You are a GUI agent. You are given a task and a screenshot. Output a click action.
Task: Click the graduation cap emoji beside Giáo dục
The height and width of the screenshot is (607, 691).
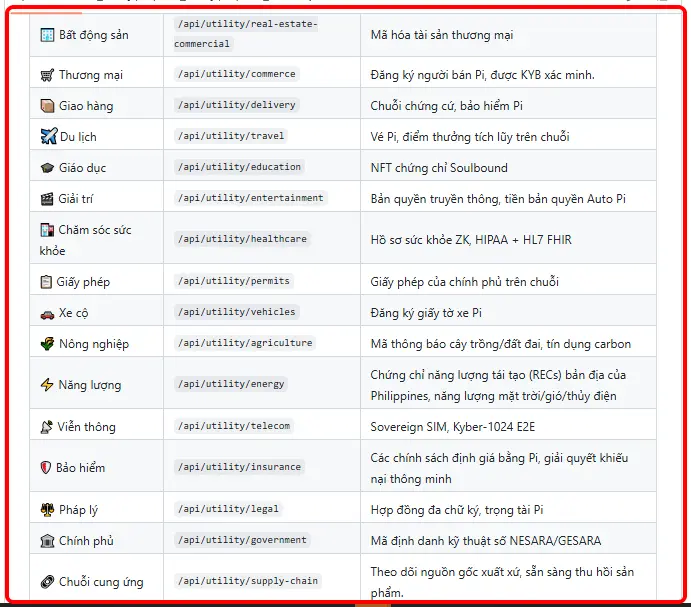tap(47, 168)
